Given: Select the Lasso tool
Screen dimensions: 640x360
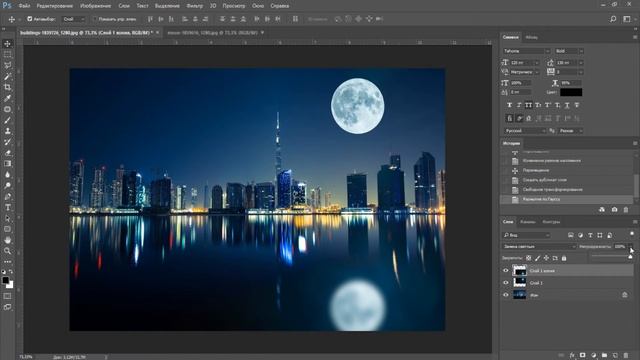Looking at the screenshot, I should (7, 65).
